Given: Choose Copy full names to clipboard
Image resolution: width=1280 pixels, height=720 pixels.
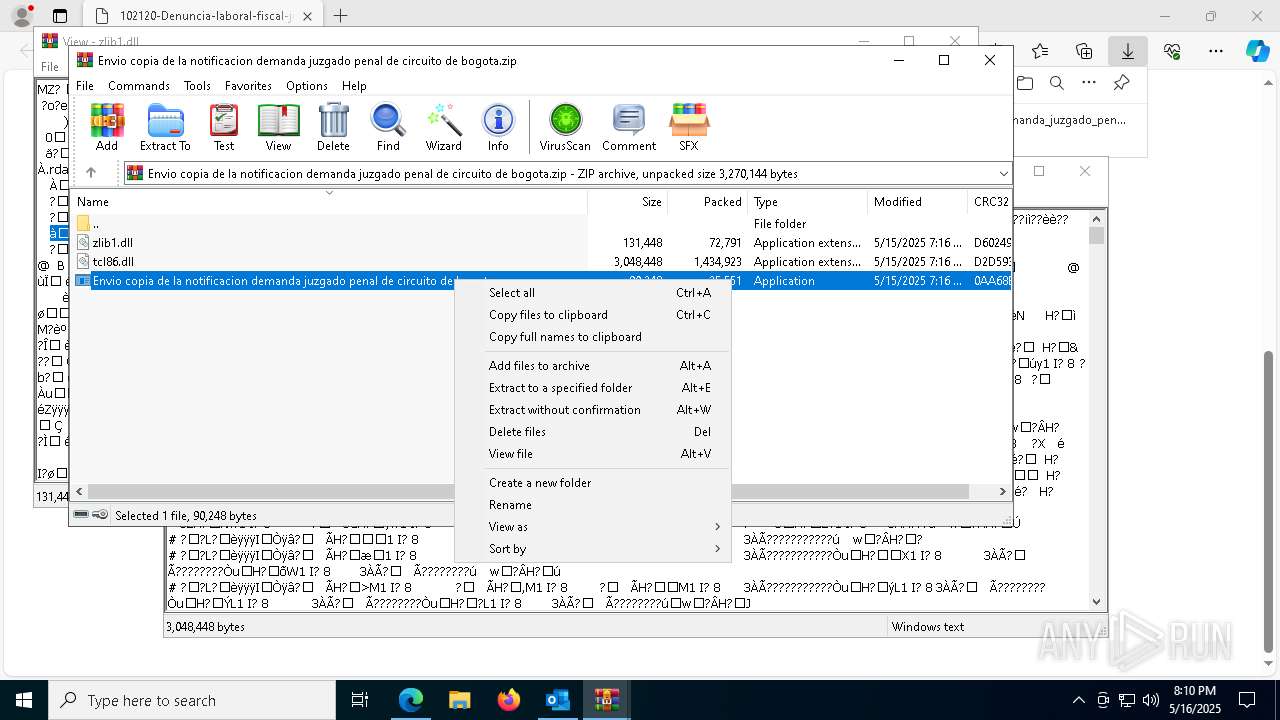Looking at the screenshot, I should [593, 337].
